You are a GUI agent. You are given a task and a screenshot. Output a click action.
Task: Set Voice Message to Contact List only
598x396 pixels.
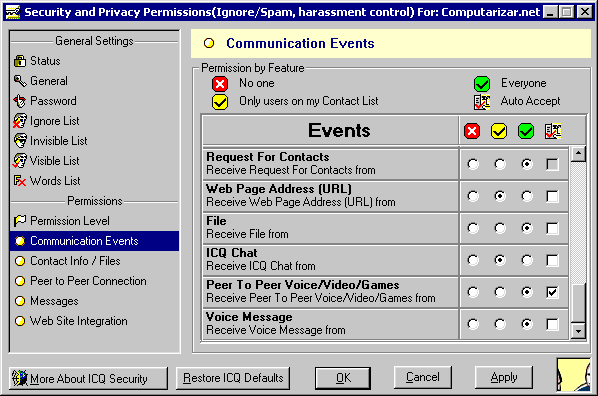point(500,325)
